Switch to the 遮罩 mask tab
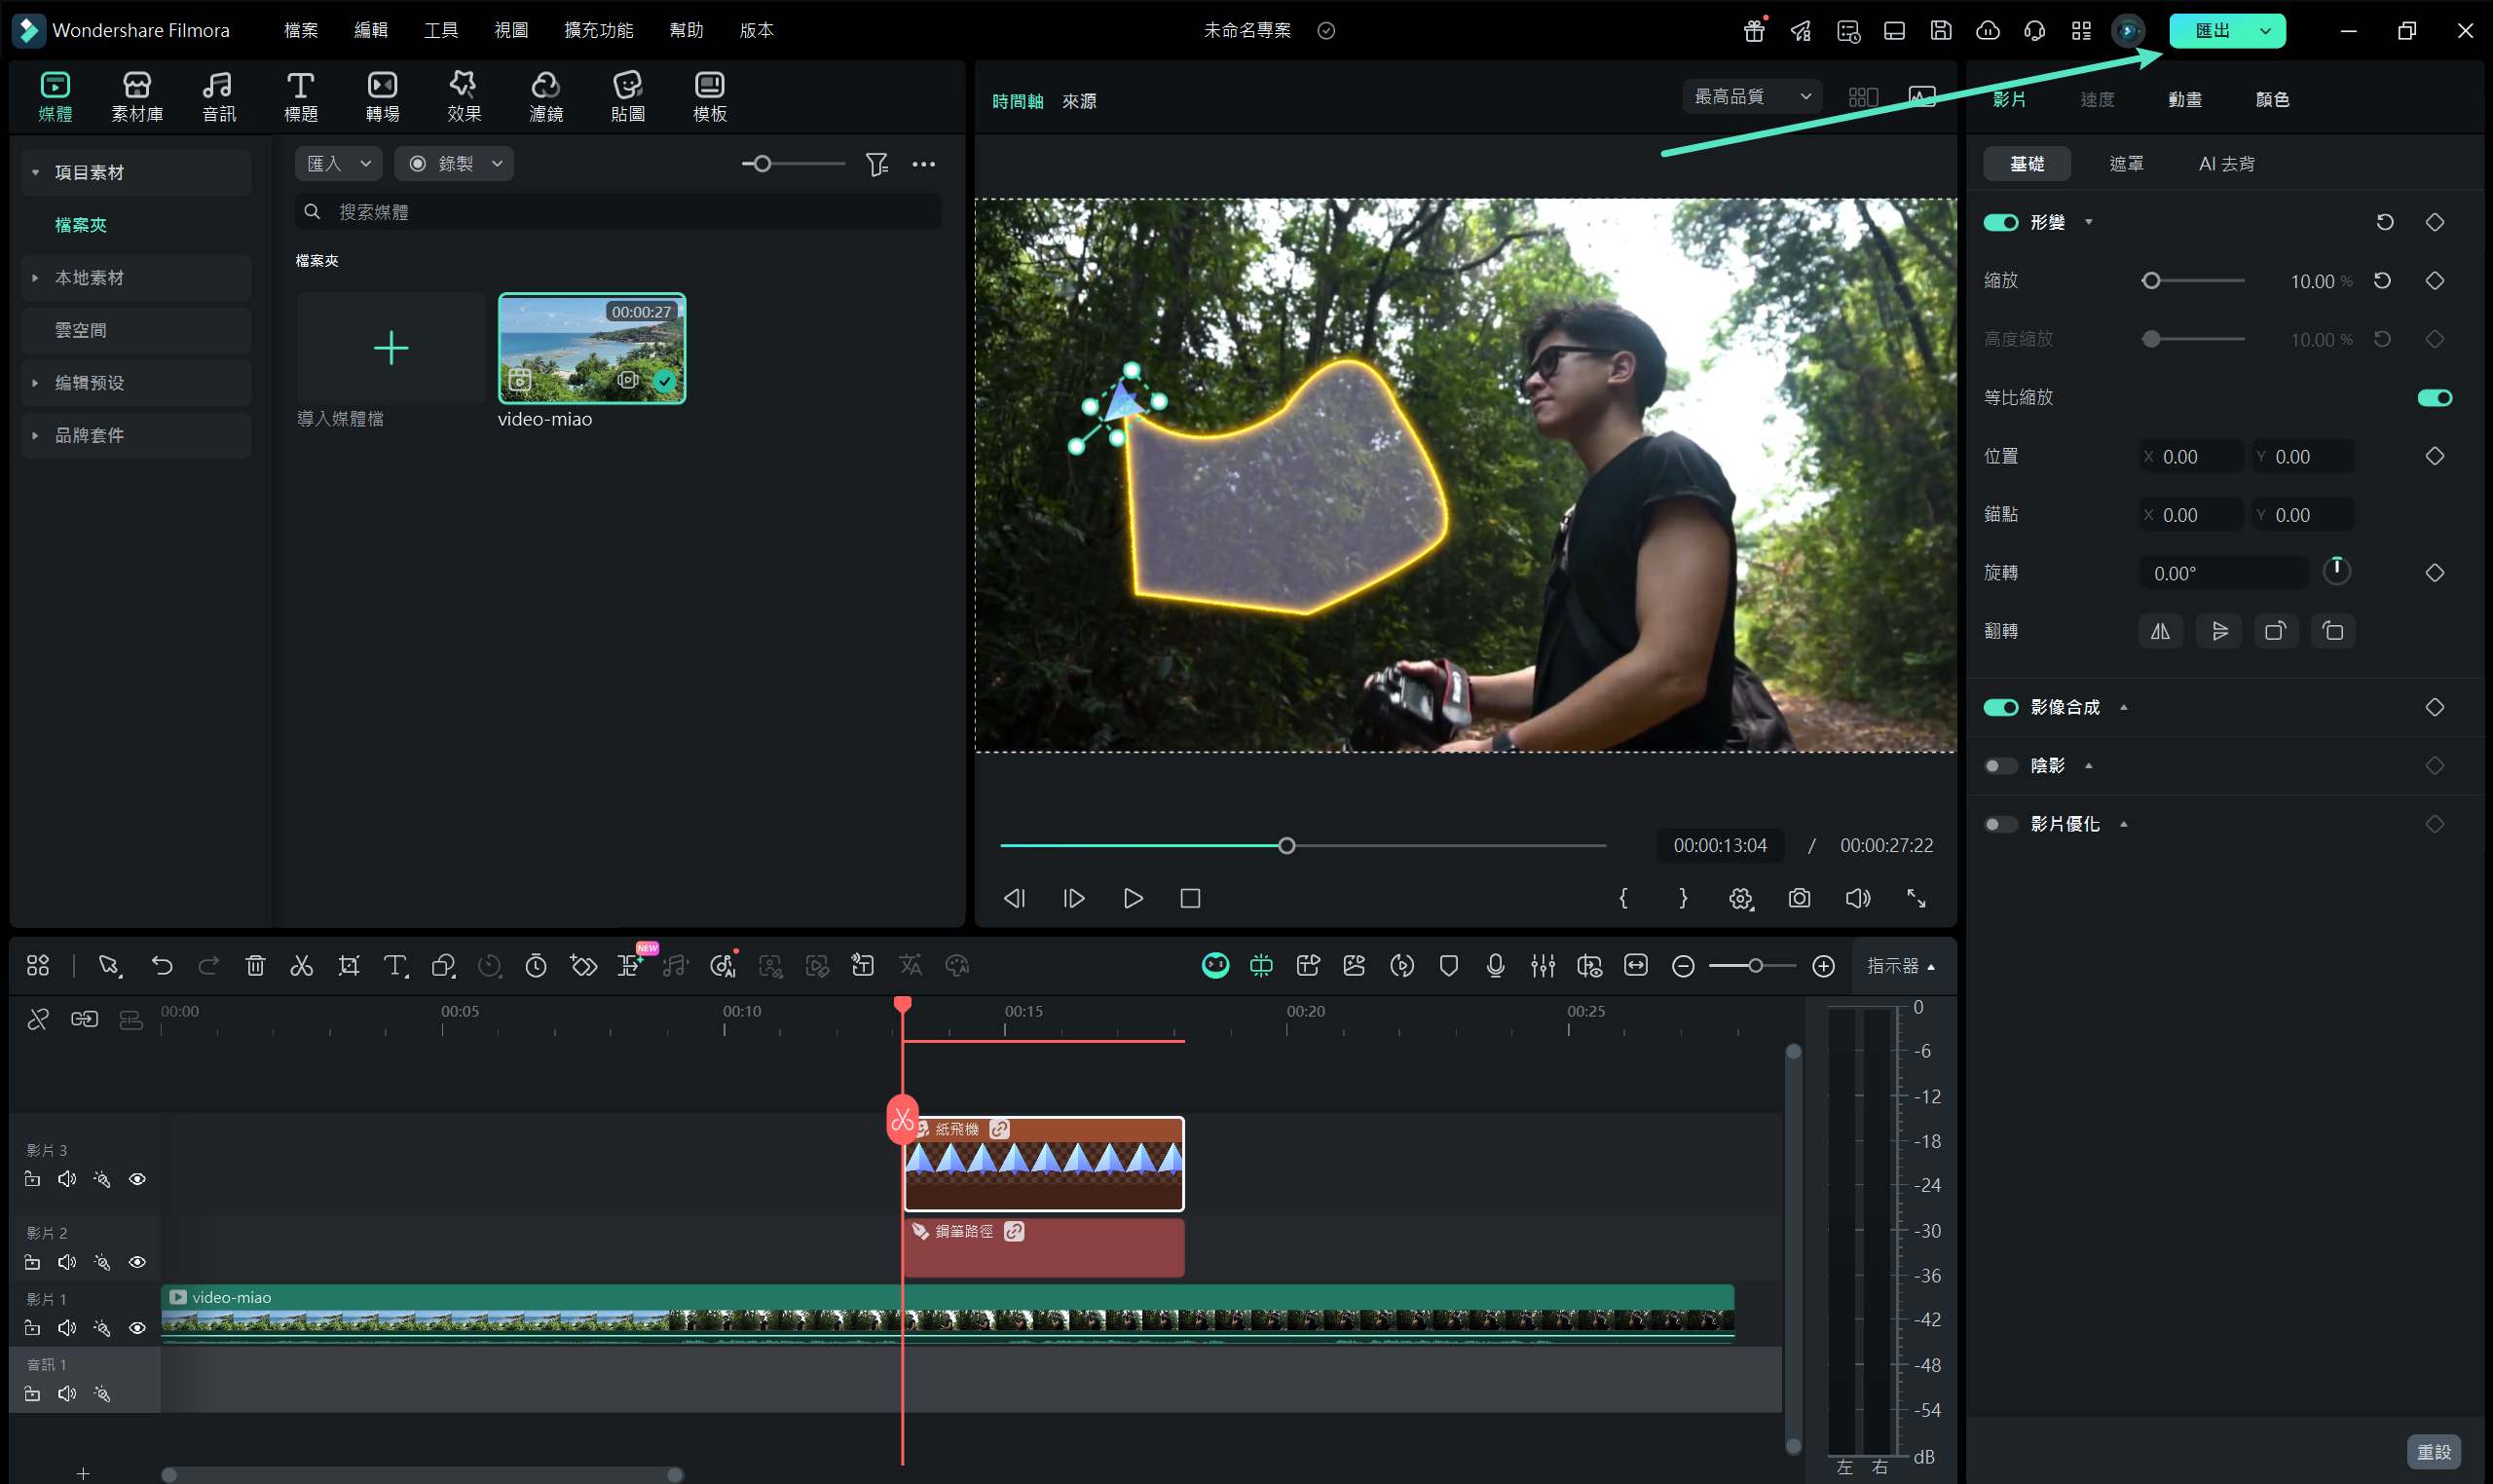The width and height of the screenshot is (2493, 1484). (2126, 163)
